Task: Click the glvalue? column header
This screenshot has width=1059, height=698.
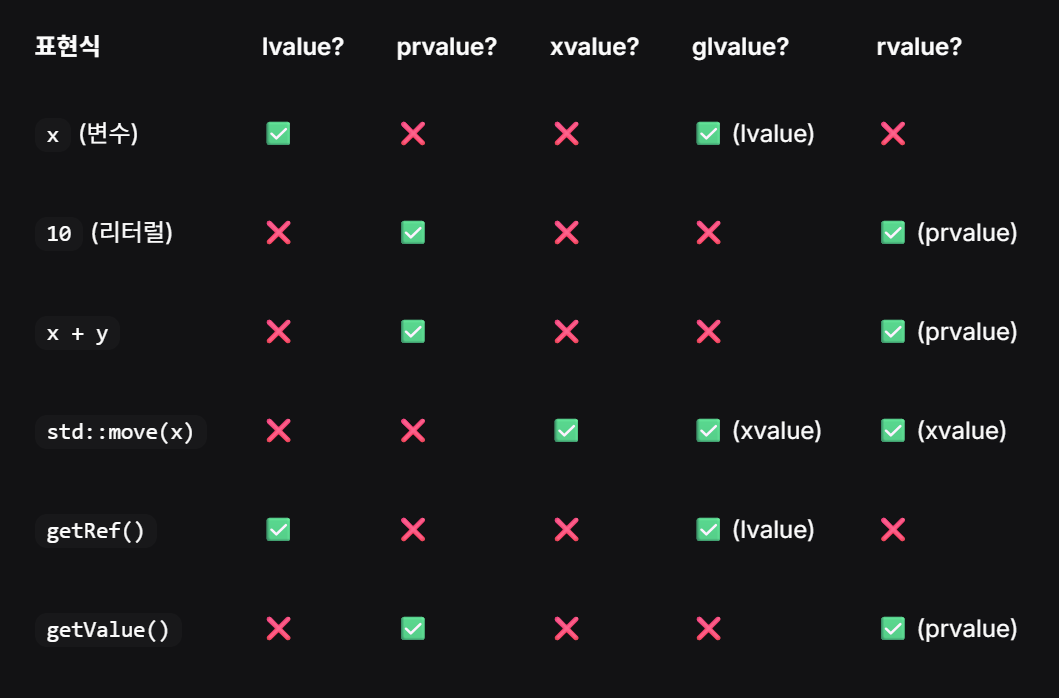Action: pos(740,47)
